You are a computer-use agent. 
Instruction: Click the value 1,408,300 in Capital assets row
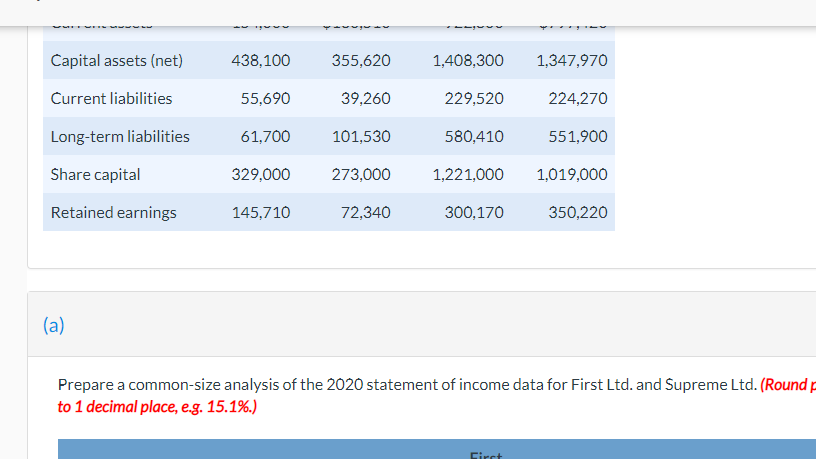pos(468,60)
